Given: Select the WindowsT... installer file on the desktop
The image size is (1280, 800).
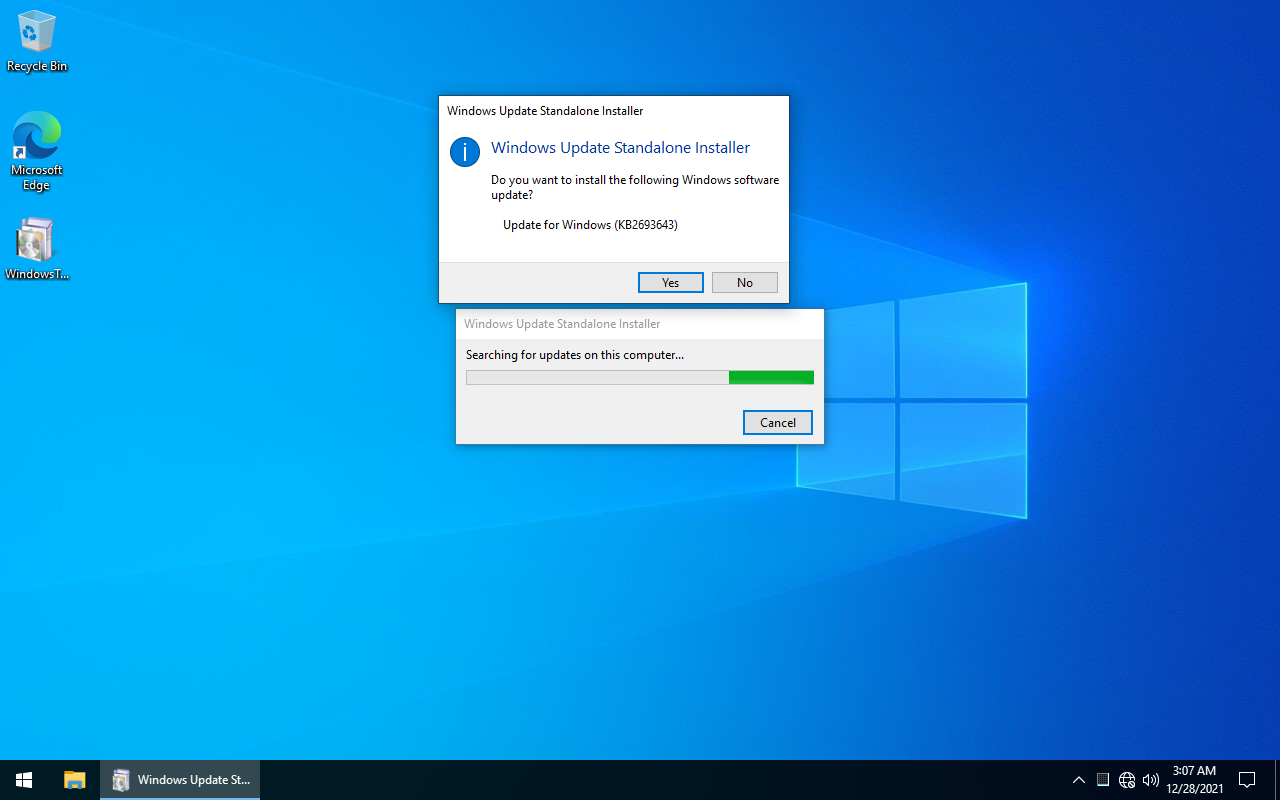Looking at the screenshot, I should coord(37,250).
